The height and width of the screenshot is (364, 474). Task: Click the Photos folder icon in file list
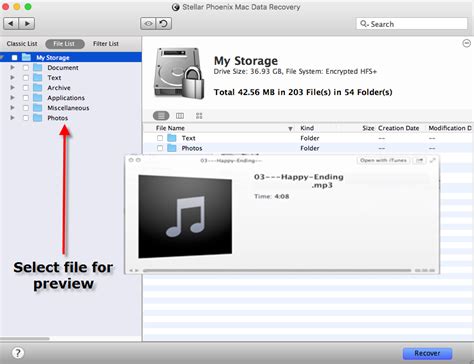pos(172,148)
